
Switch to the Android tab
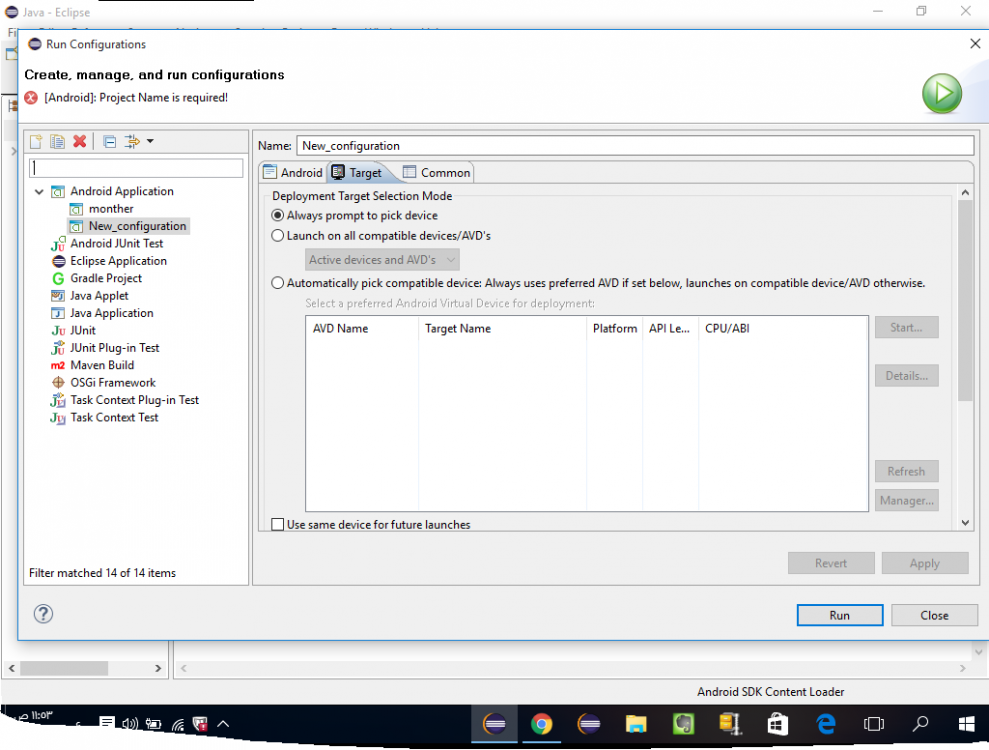tap(293, 172)
